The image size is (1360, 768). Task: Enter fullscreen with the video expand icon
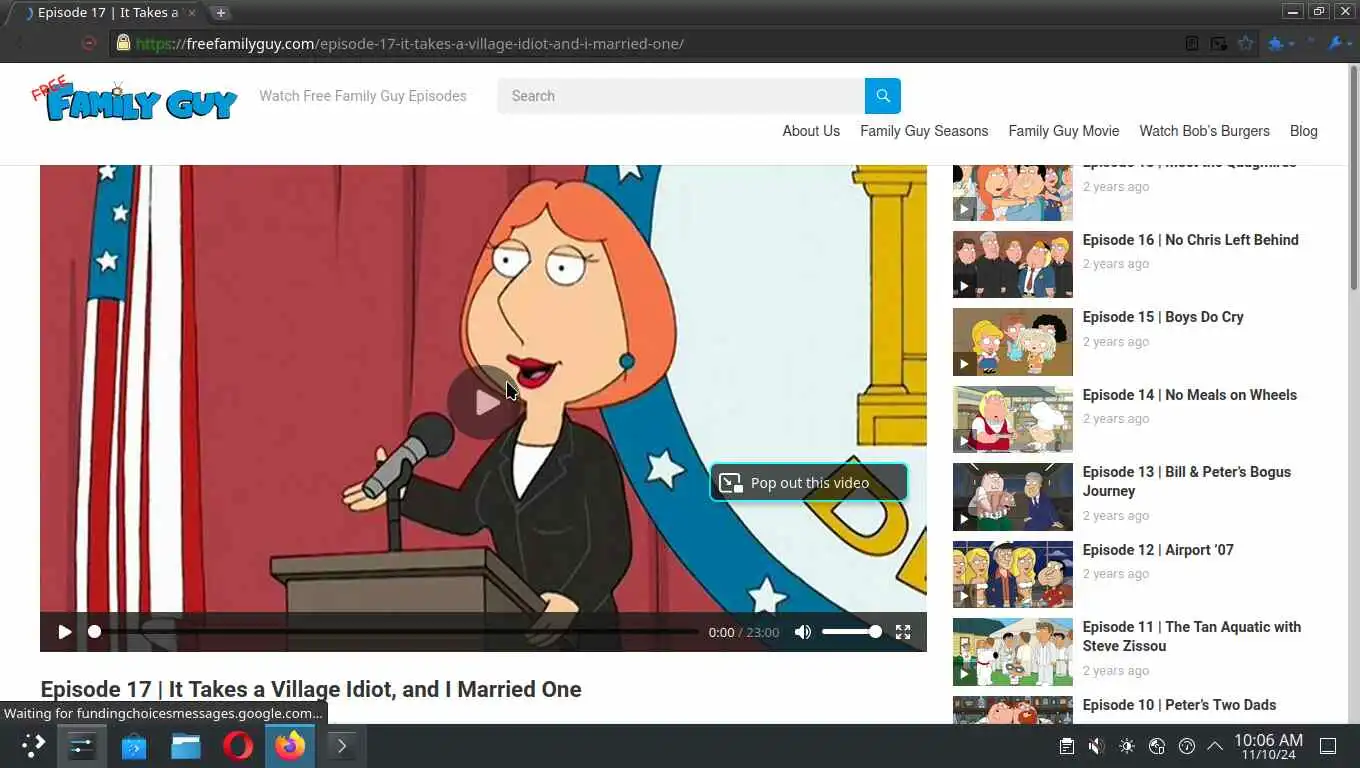pyautogui.click(x=903, y=632)
